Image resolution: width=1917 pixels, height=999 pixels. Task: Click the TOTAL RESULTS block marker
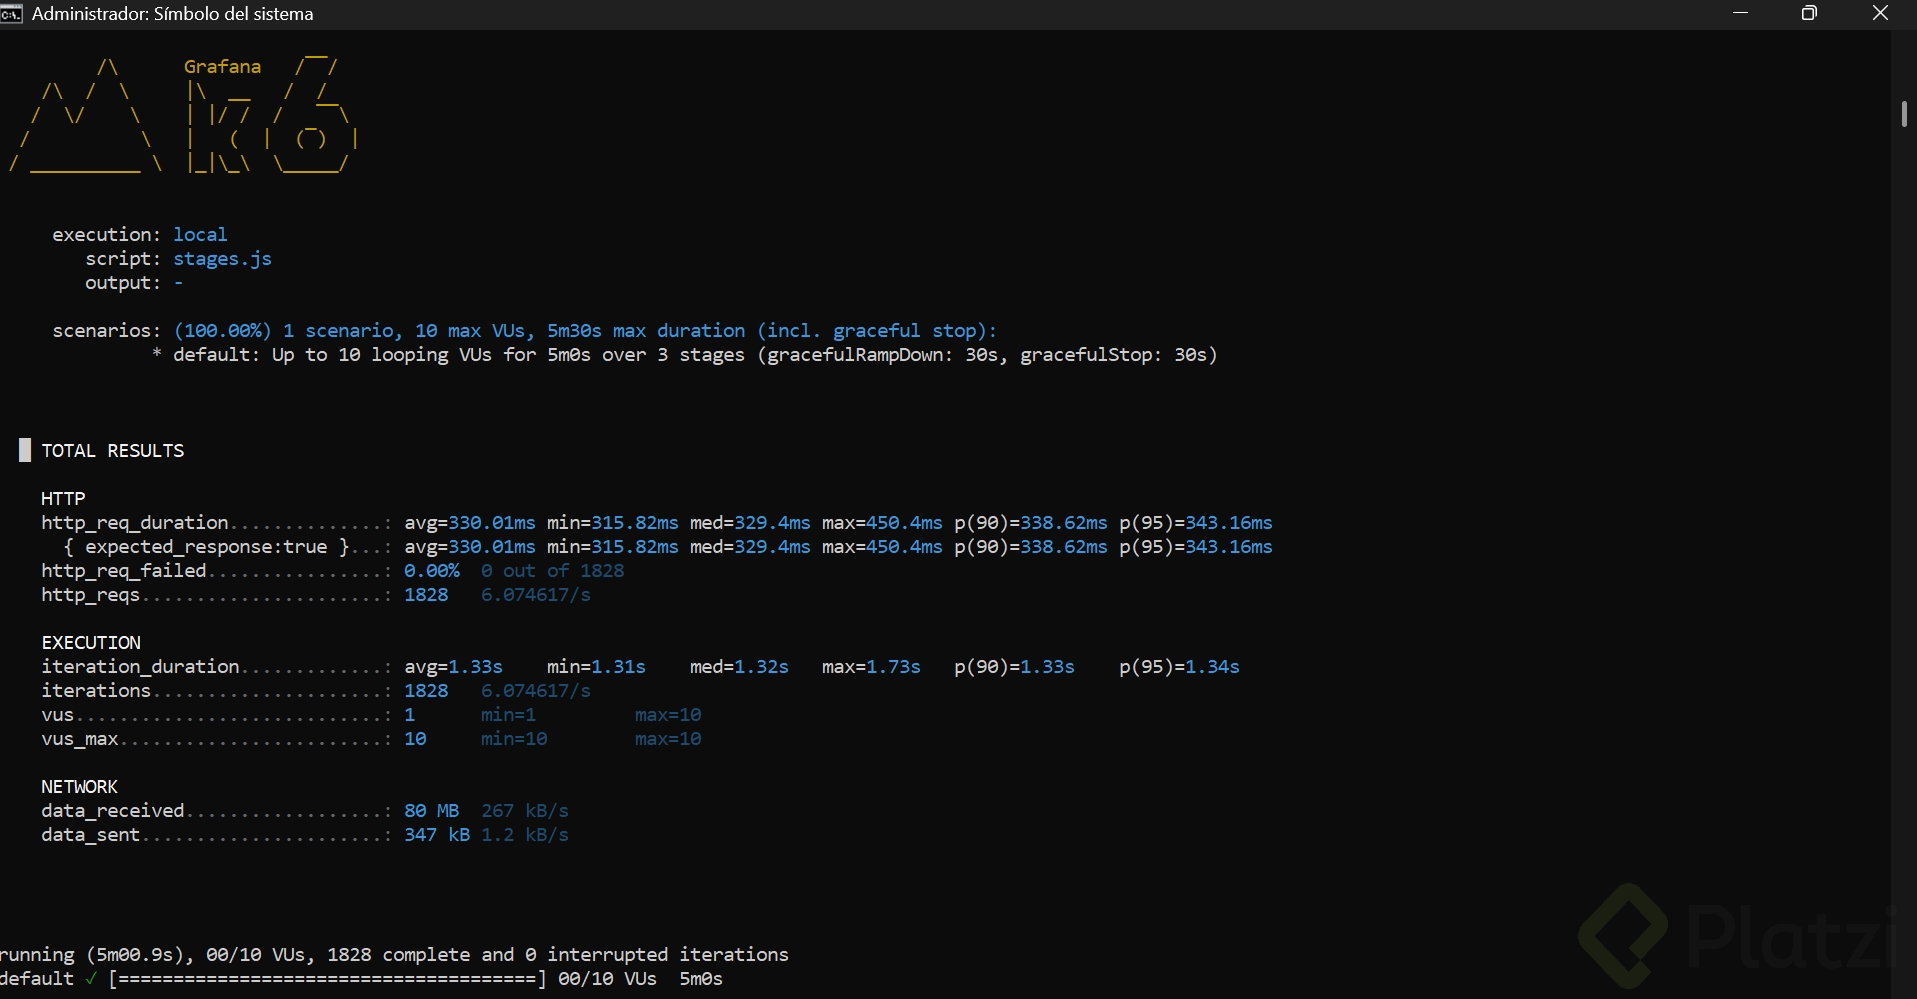(x=25, y=450)
